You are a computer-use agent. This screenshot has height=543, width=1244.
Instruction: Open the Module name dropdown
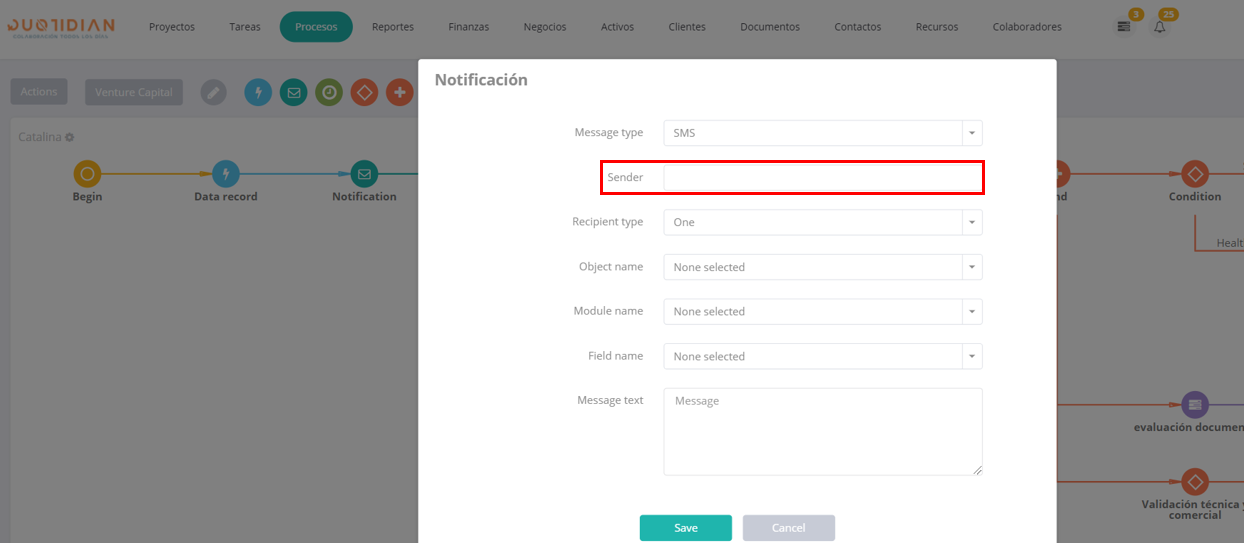pyautogui.click(x=823, y=311)
